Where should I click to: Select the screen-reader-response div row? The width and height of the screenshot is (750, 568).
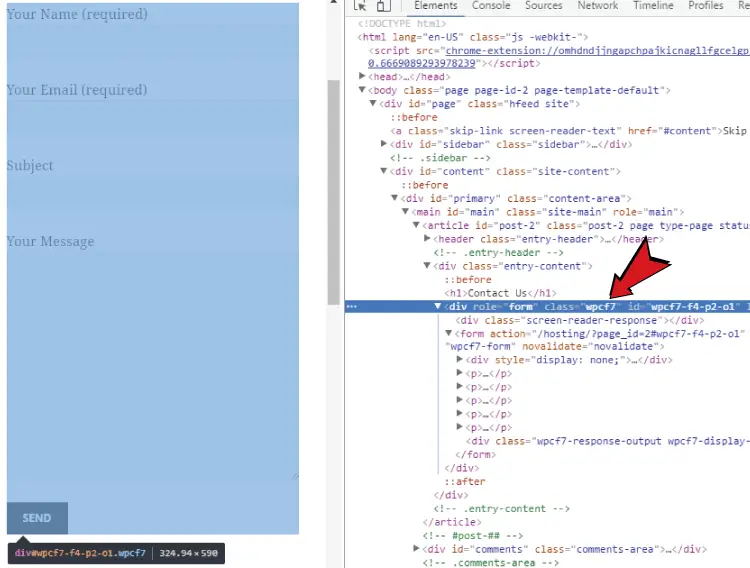click(580, 320)
